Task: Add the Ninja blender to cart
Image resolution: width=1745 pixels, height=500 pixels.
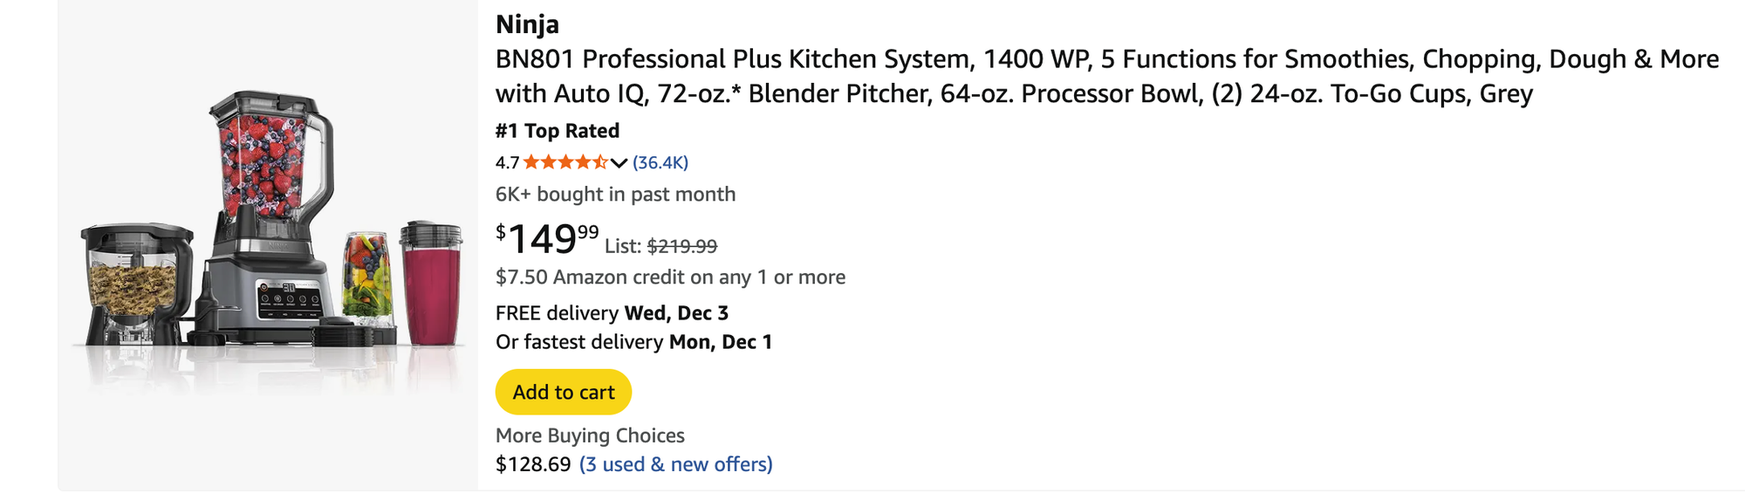Action: coord(563,392)
